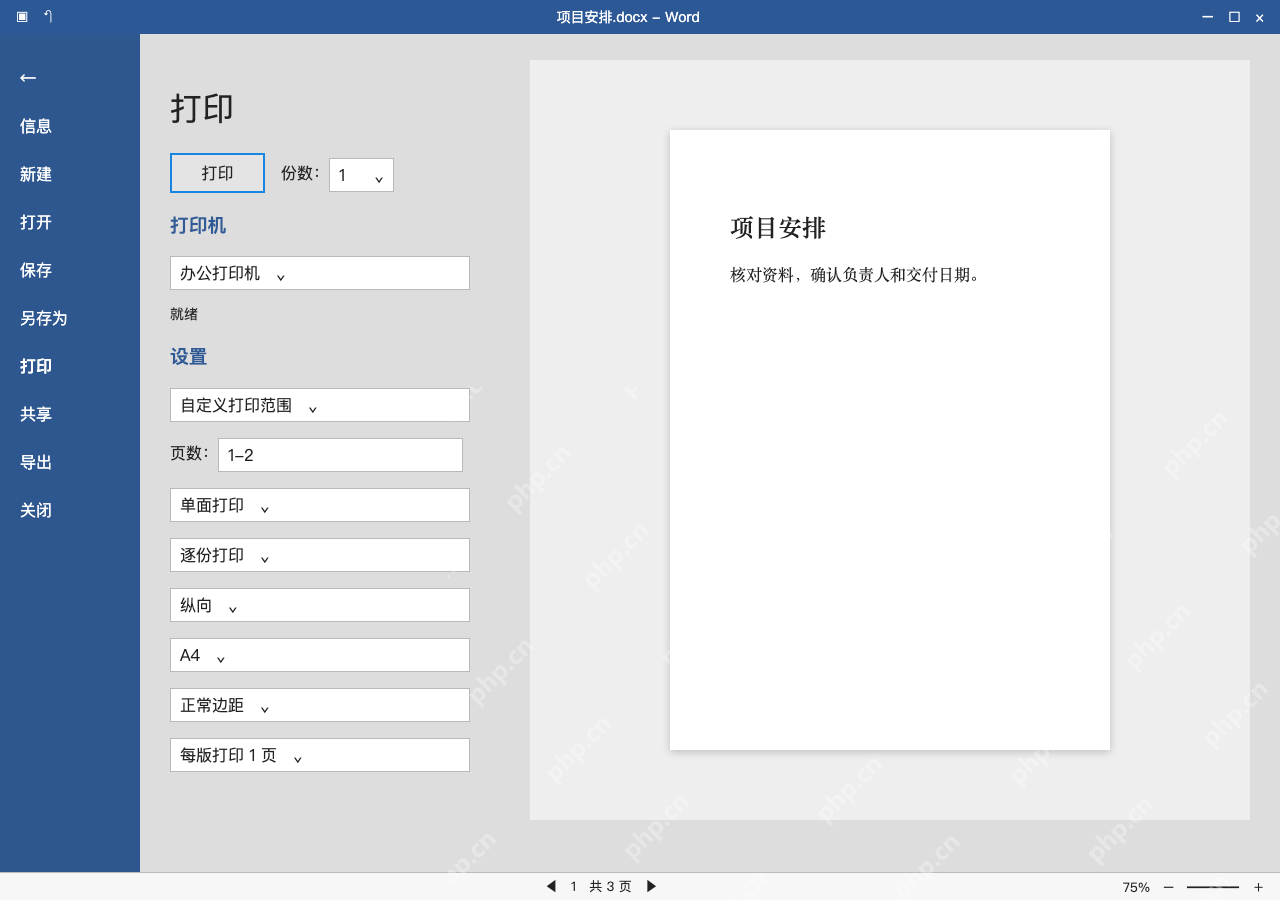This screenshot has height=900, width=1280.
Task: Close the Word window
Action: pyautogui.click(x=1260, y=17)
